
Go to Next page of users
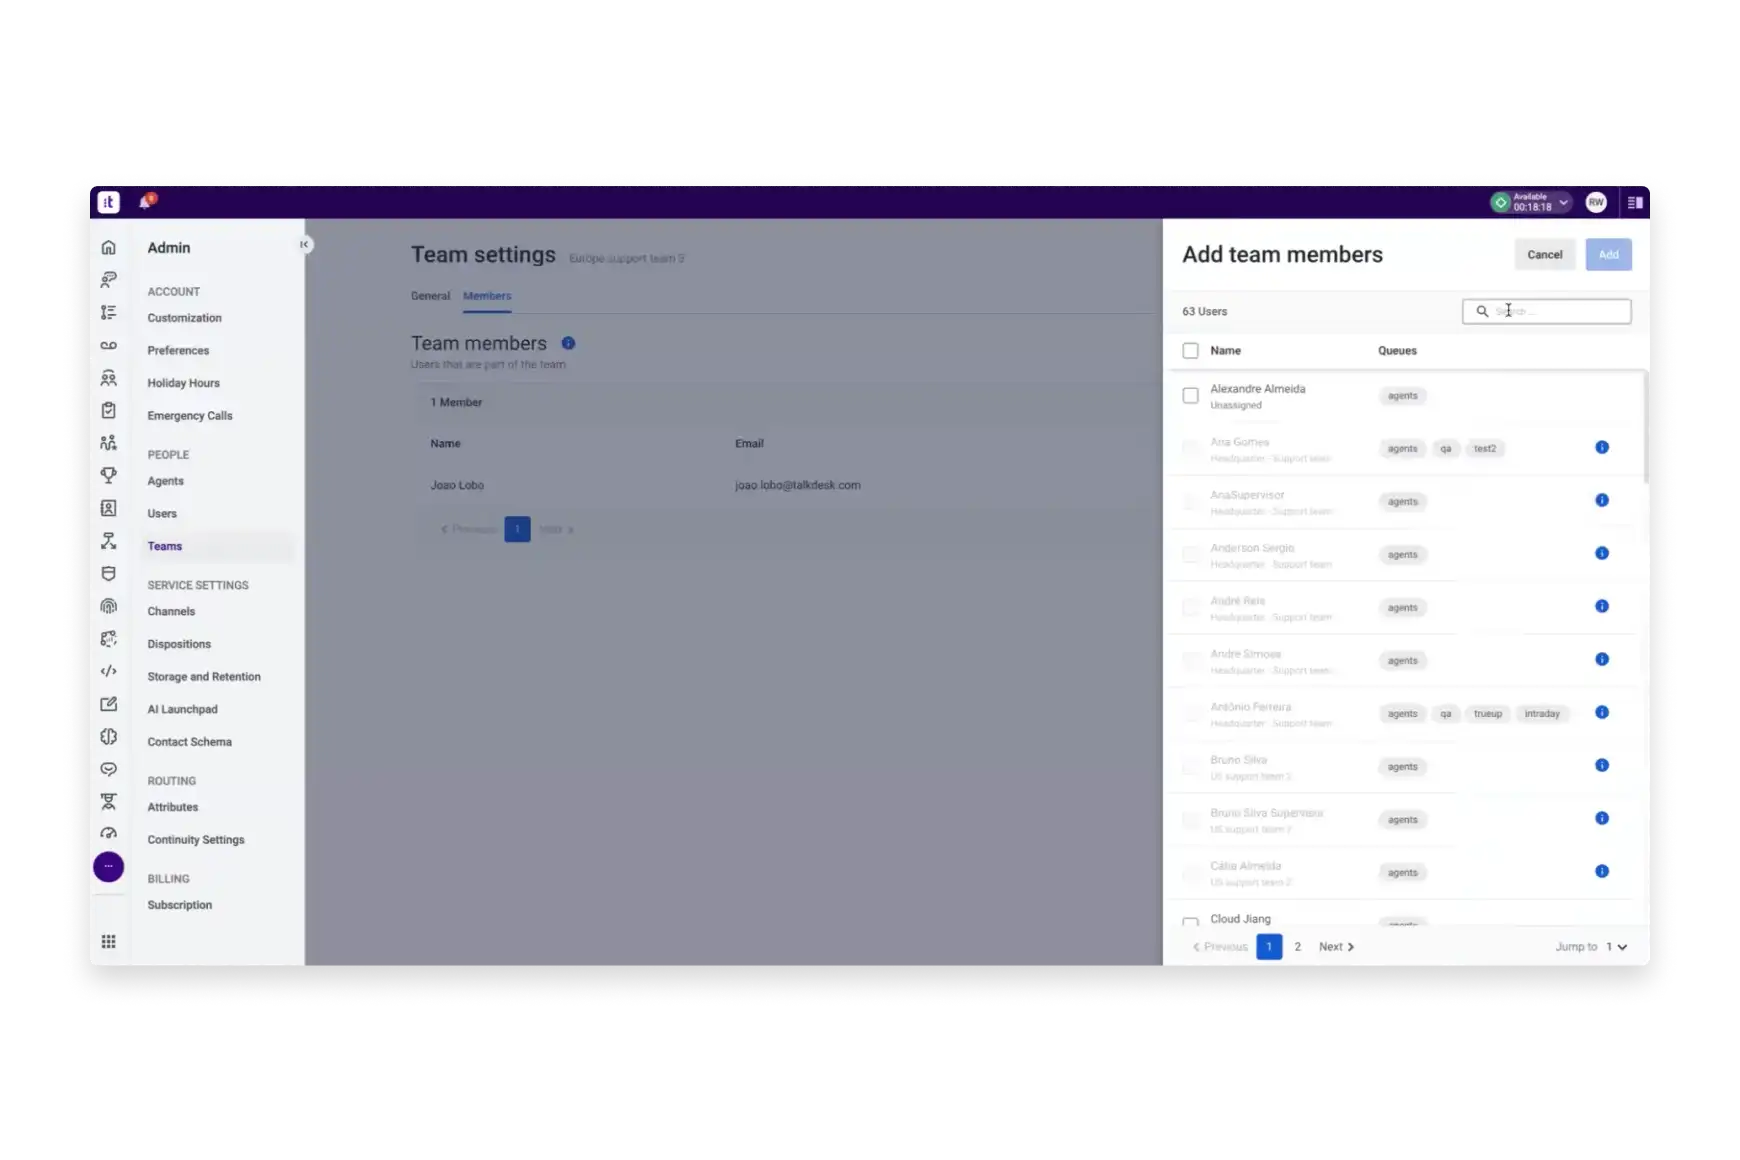point(1335,946)
